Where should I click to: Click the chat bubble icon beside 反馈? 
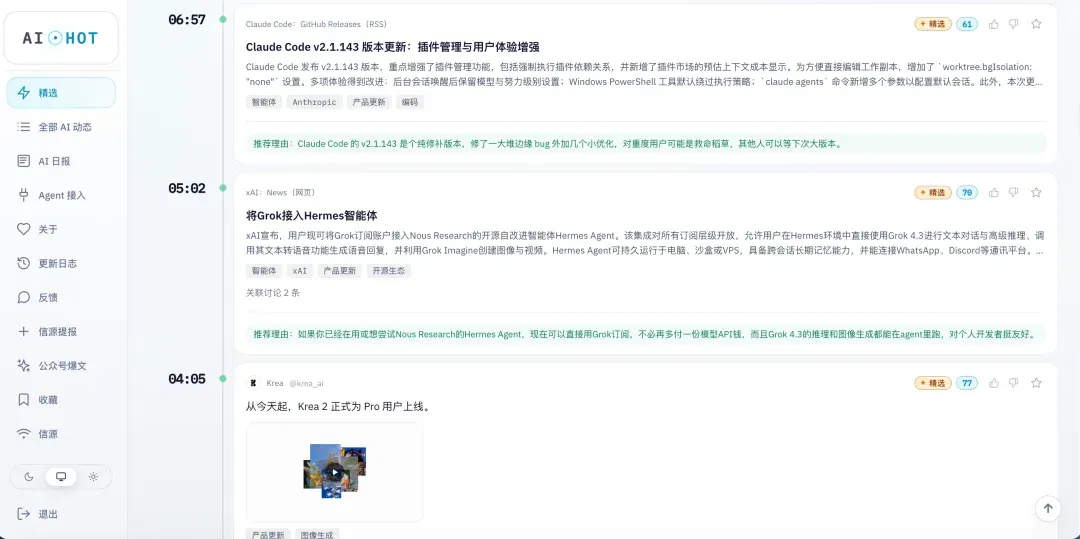click(x=24, y=297)
